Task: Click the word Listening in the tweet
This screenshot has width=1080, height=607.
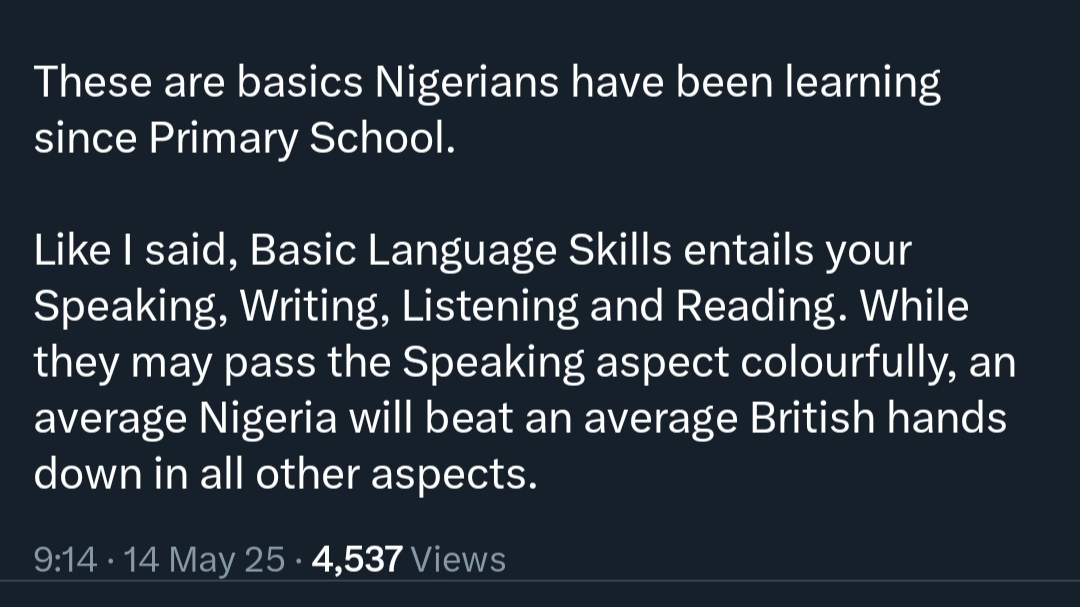Action: [490, 307]
